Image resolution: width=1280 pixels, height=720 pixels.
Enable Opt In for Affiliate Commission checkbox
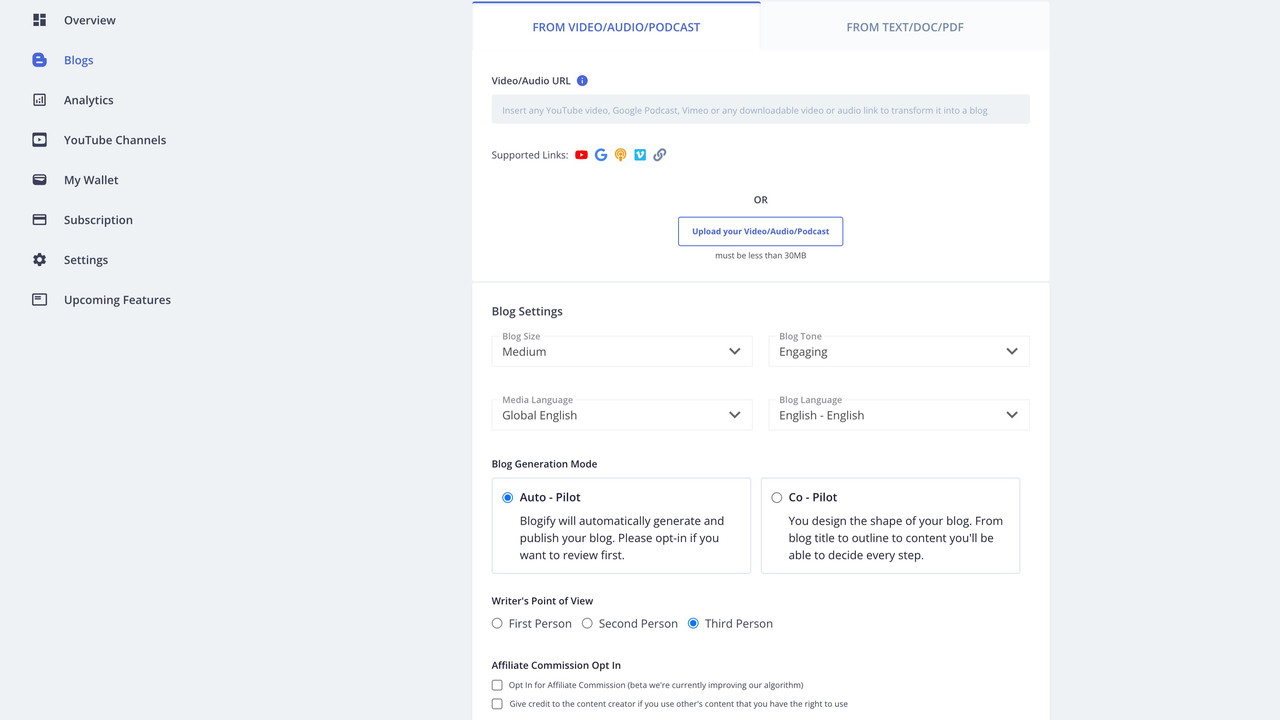point(497,686)
